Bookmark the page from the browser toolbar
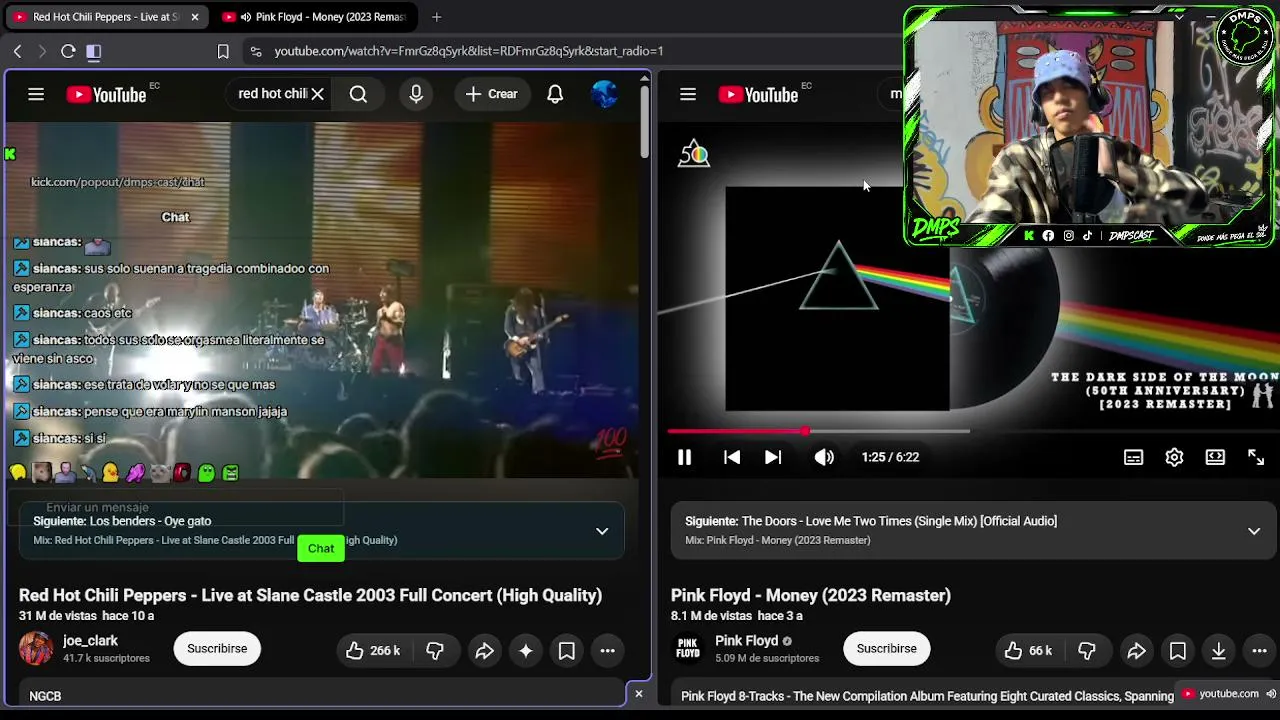1280x720 pixels. 223,51
